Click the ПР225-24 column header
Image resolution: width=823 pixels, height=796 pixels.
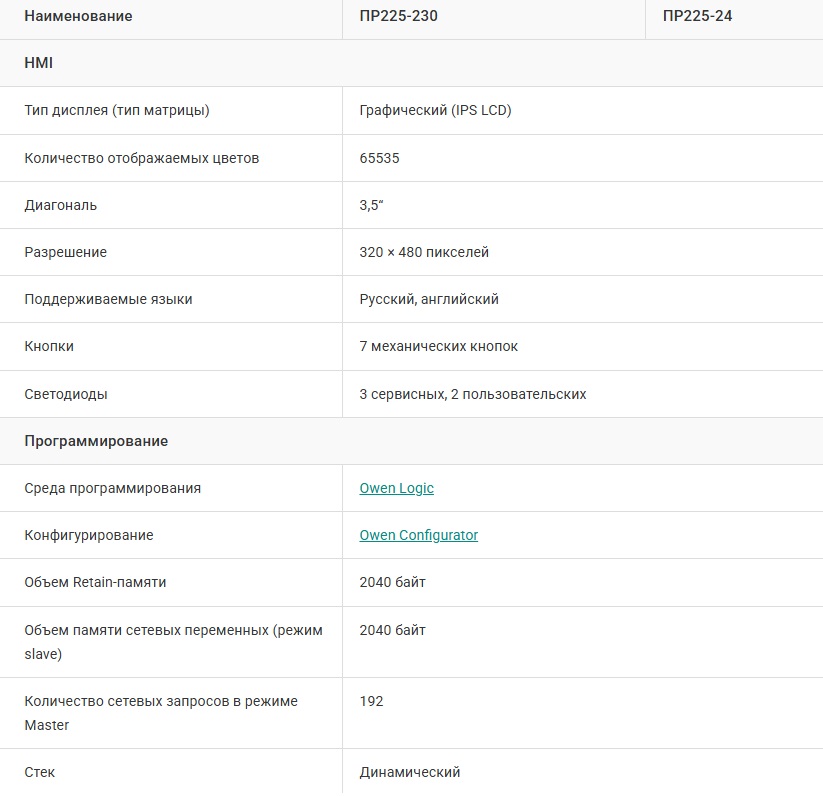[697, 16]
